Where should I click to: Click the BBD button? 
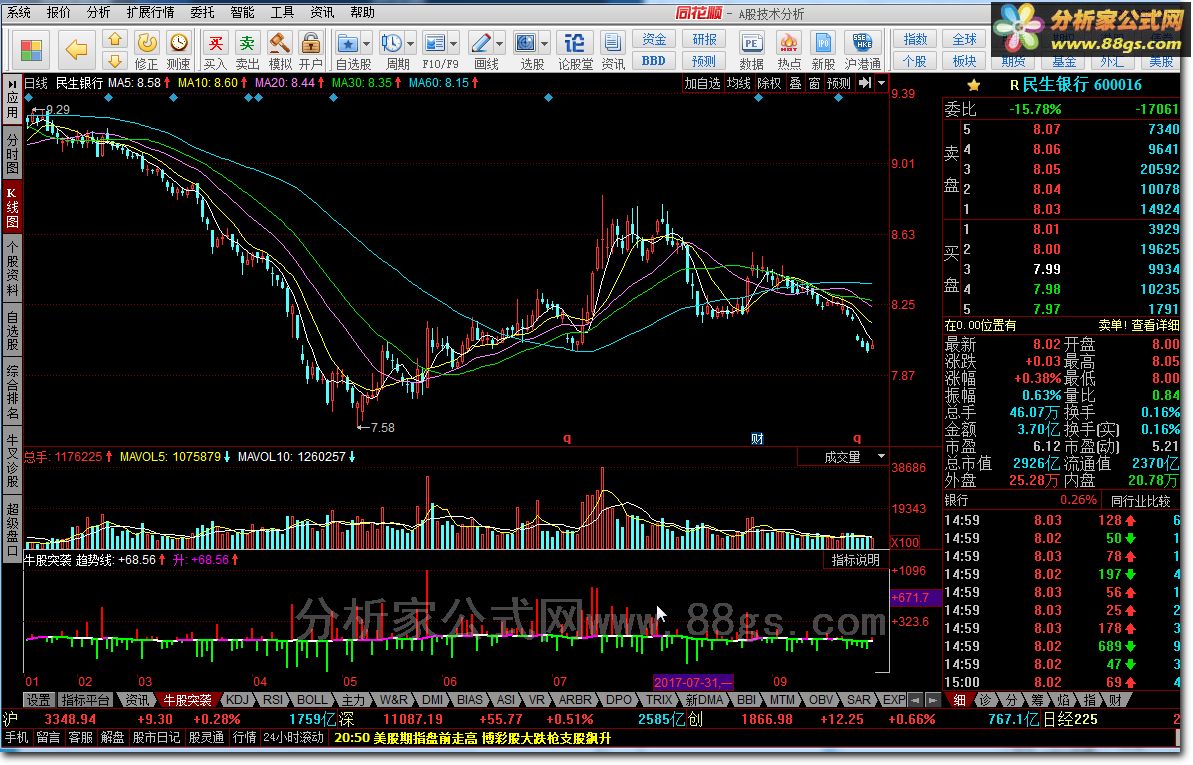click(x=654, y=60)
